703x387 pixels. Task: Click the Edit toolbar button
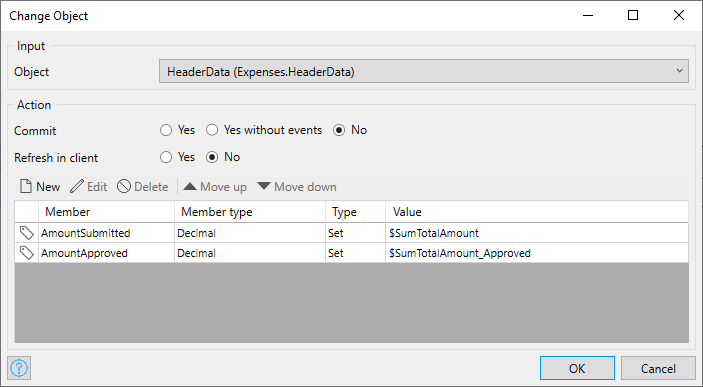click(x=89, y=187)
